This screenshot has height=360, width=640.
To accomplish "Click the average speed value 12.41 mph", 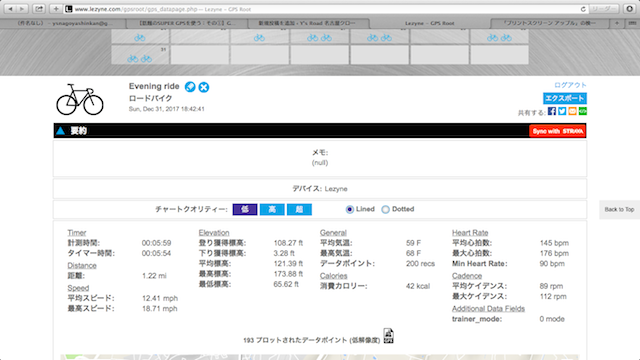I will pyautogui.click(x=160, y=298).
